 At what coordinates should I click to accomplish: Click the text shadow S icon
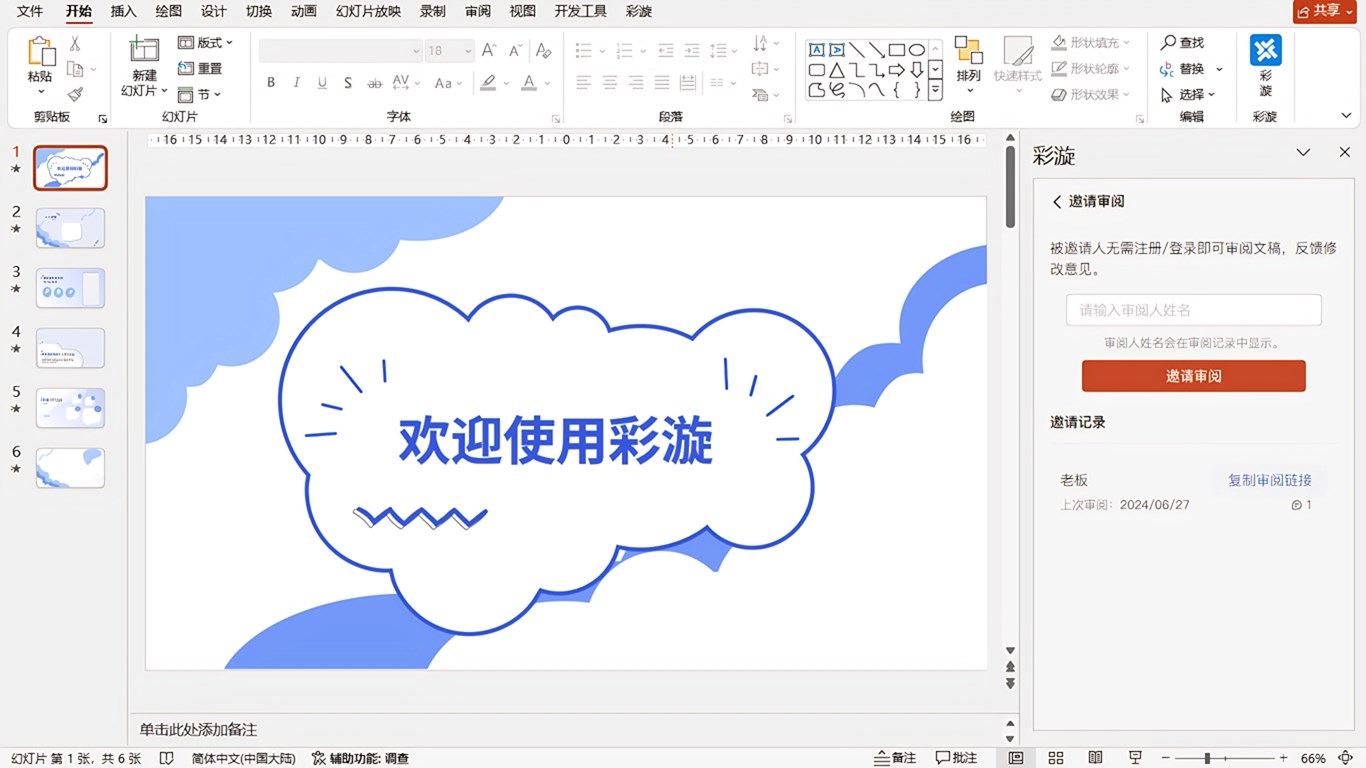pyautogui.click(x=347, y=83)
